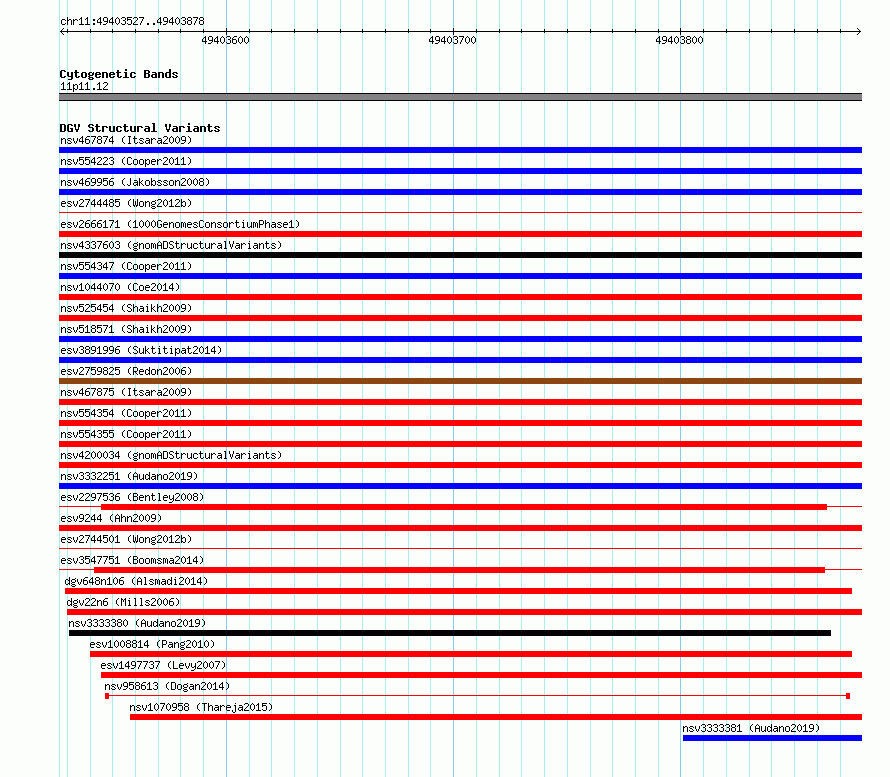Viewport: 890px width, 777px height.
Task: Select the black nsv4337603 gnomAD bar
Action: 460,255
